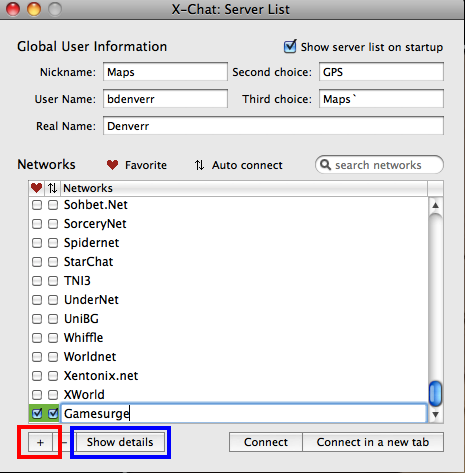Select the Sohbet.Net network row
Viewport: 465px width, 473px height.
point(228,205)
